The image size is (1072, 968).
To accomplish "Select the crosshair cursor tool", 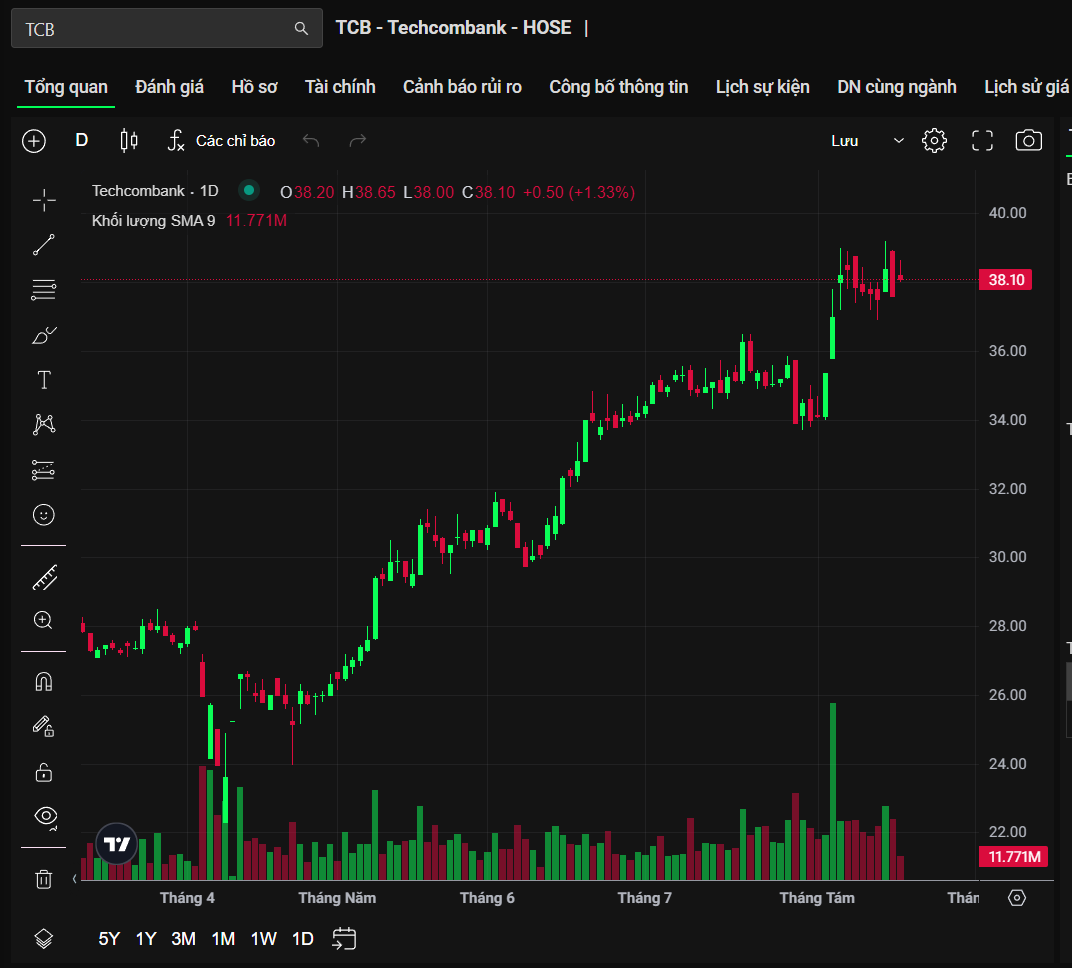I will pyautogui.click(x=44, y=200).
